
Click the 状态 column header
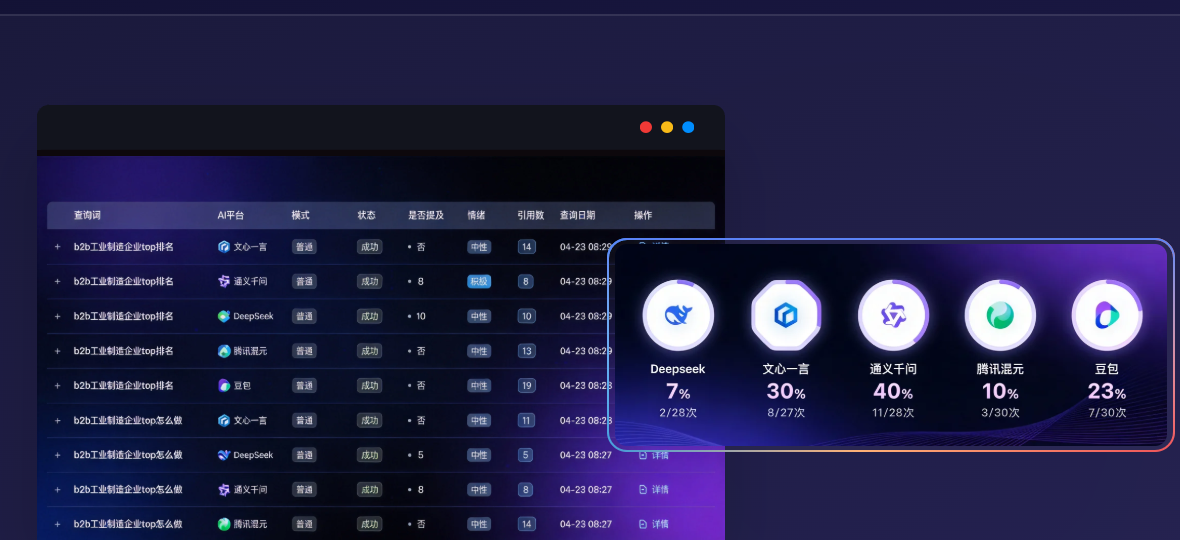tap(366, 215)
